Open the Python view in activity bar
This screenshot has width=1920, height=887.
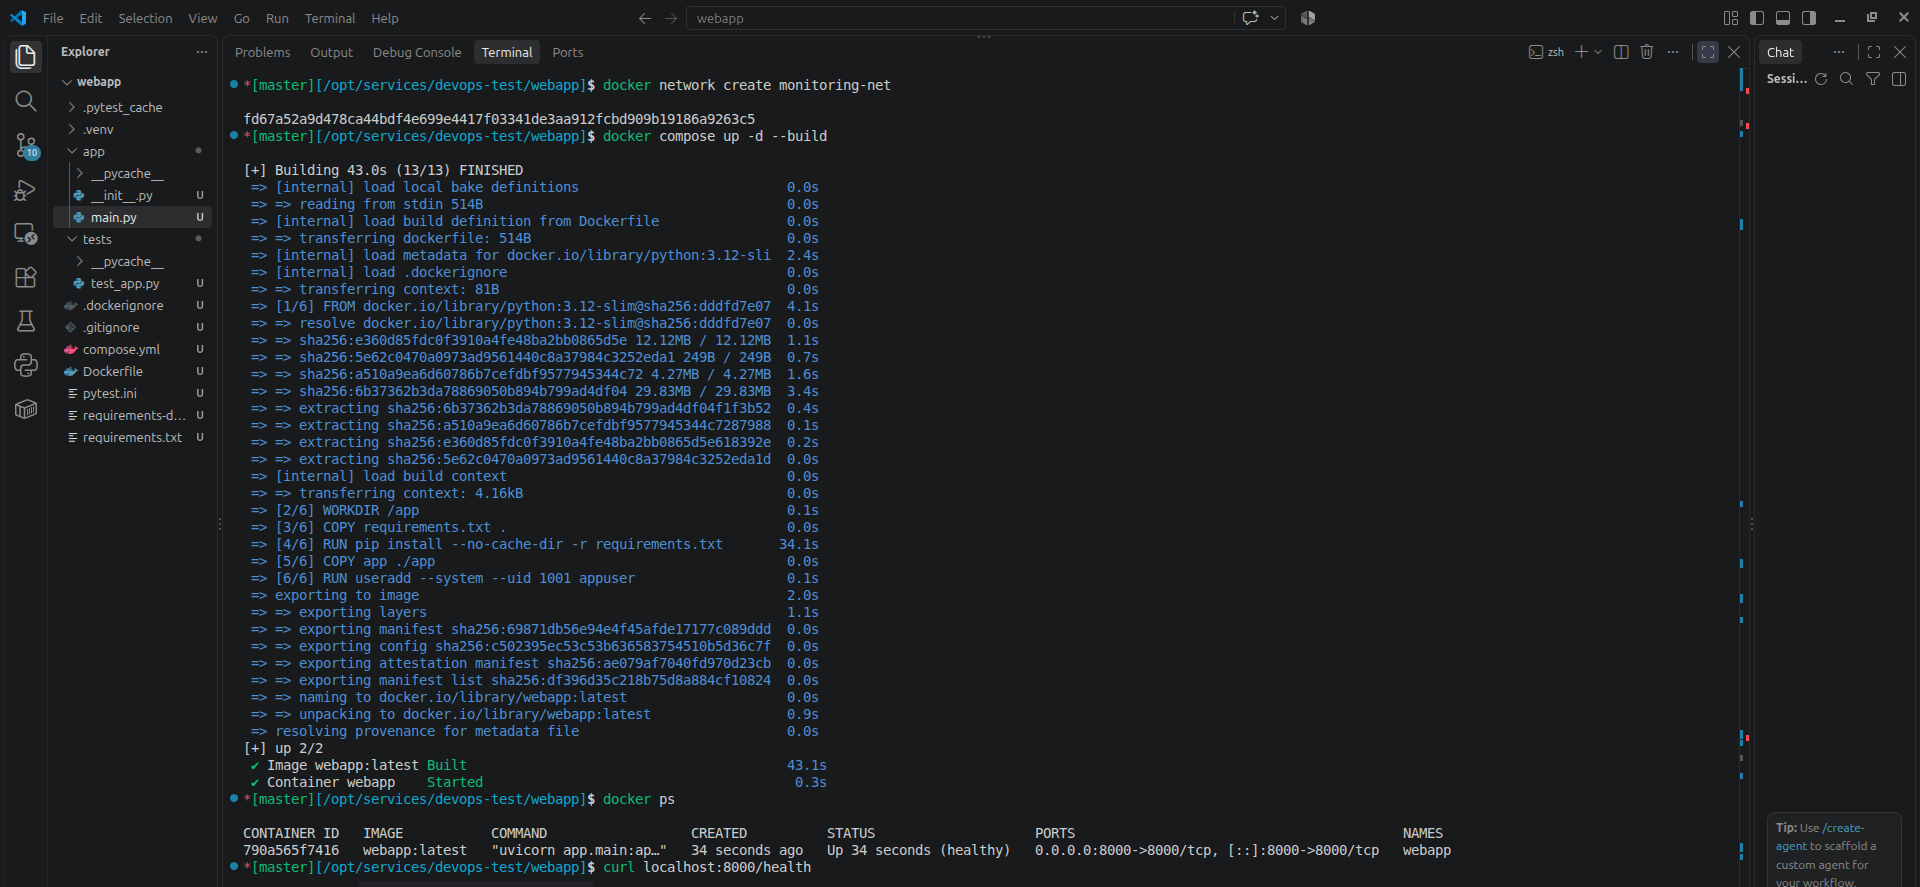point(26,365)
